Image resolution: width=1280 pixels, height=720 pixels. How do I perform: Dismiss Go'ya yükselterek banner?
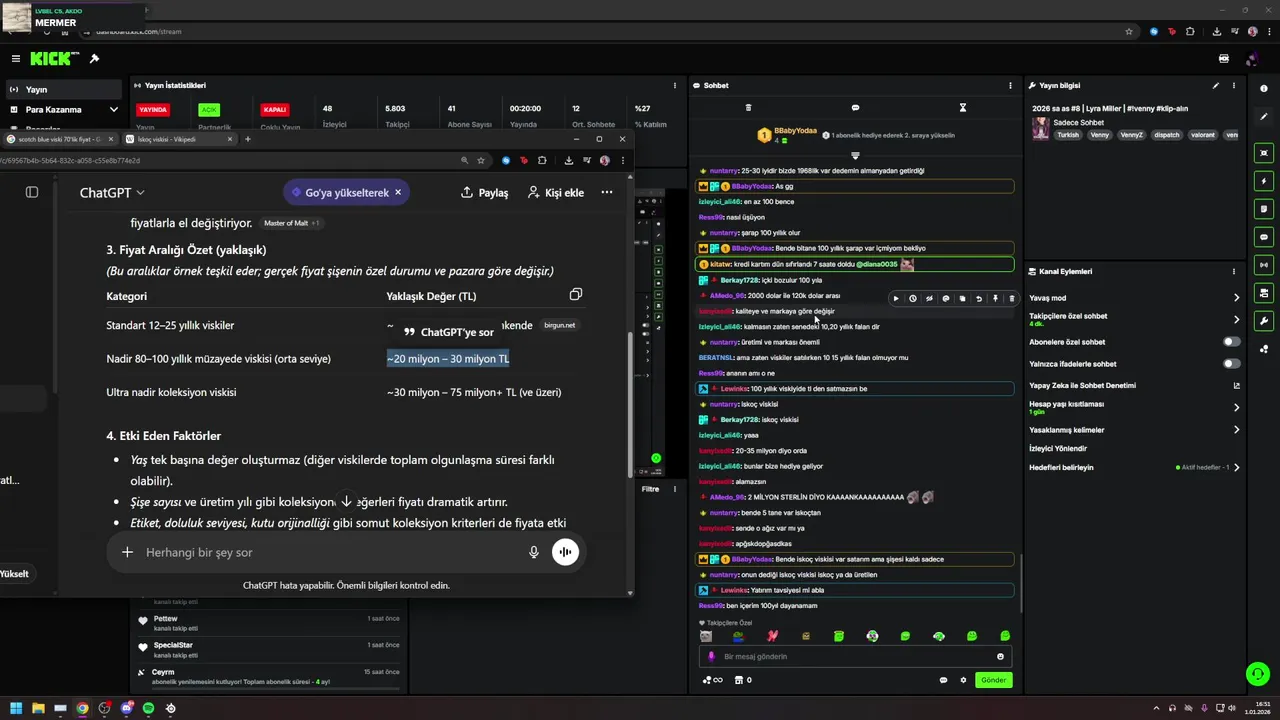pos(398,192)
